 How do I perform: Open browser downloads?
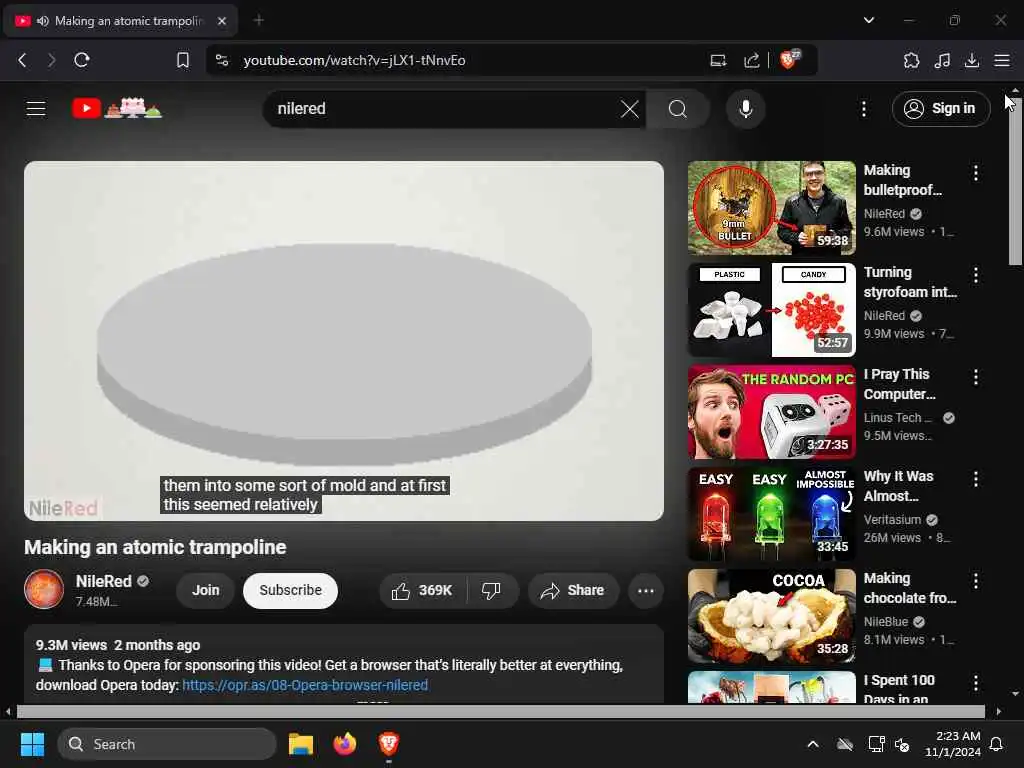pyautogui.click(x=972, y=61)
